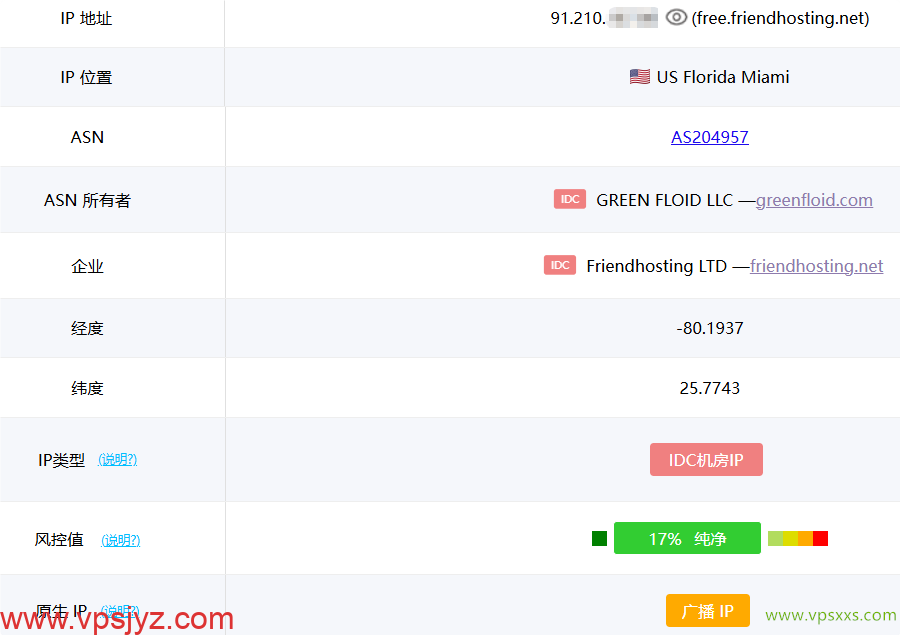This screenshot has width=900, height=635.
Task: Click the IP 地址 row label
Action: click(x=86, y=18)
